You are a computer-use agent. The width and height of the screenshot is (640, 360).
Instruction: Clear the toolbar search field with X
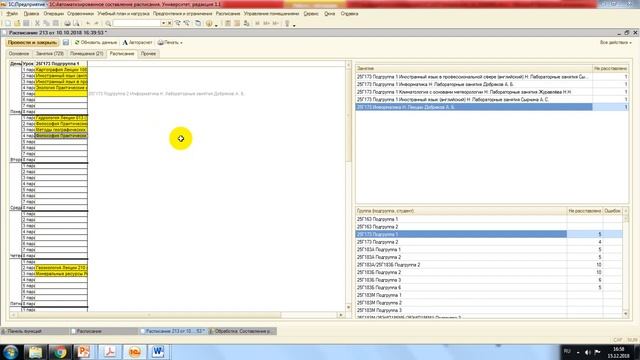[x=169, y=23]
